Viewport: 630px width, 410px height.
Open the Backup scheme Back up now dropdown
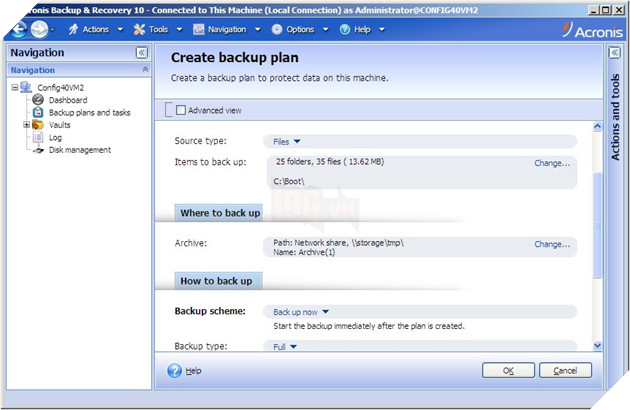(301, 312)
